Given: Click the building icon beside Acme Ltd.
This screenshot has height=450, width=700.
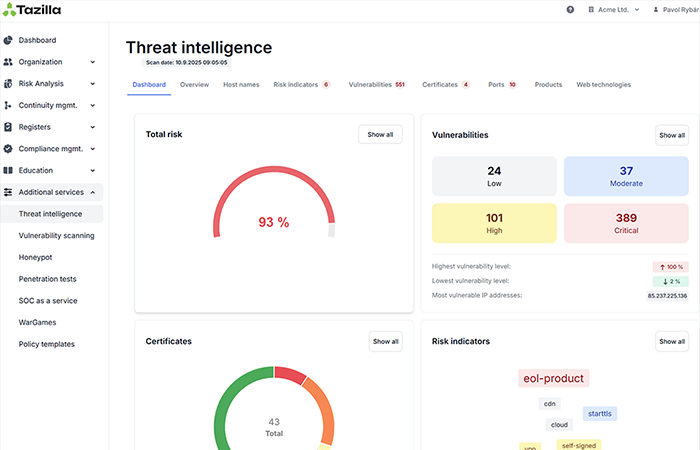Looking at the screenshot, I should 591,9.
